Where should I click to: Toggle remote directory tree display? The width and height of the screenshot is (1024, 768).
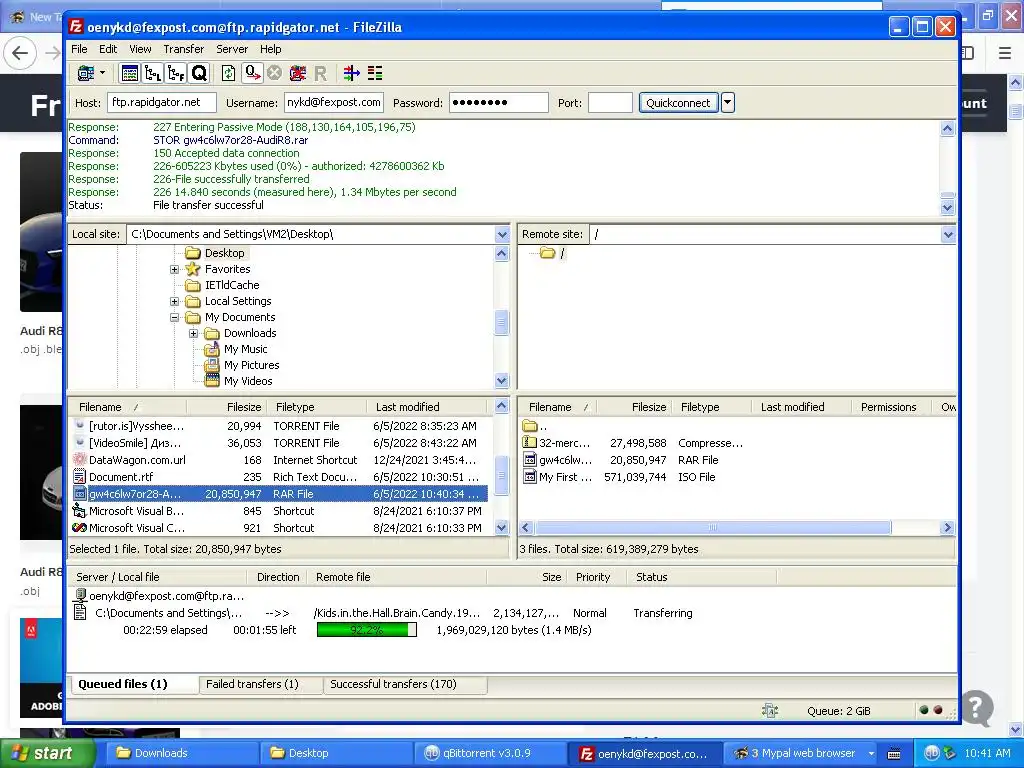coord(176,73)
